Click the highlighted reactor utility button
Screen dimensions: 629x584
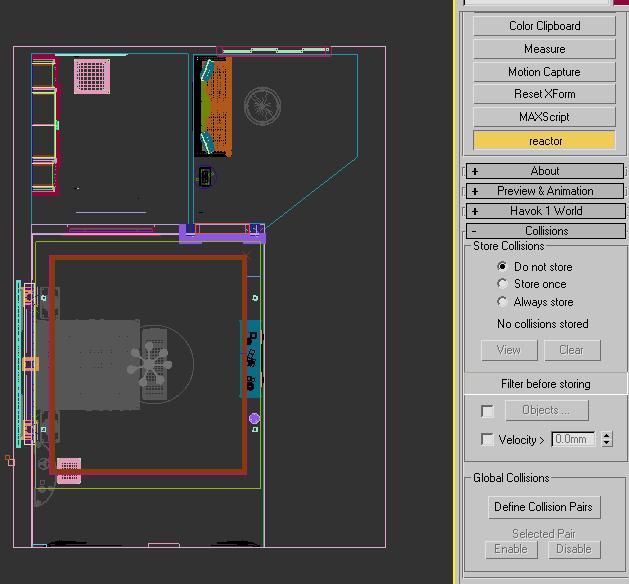[x=544, y=141]
